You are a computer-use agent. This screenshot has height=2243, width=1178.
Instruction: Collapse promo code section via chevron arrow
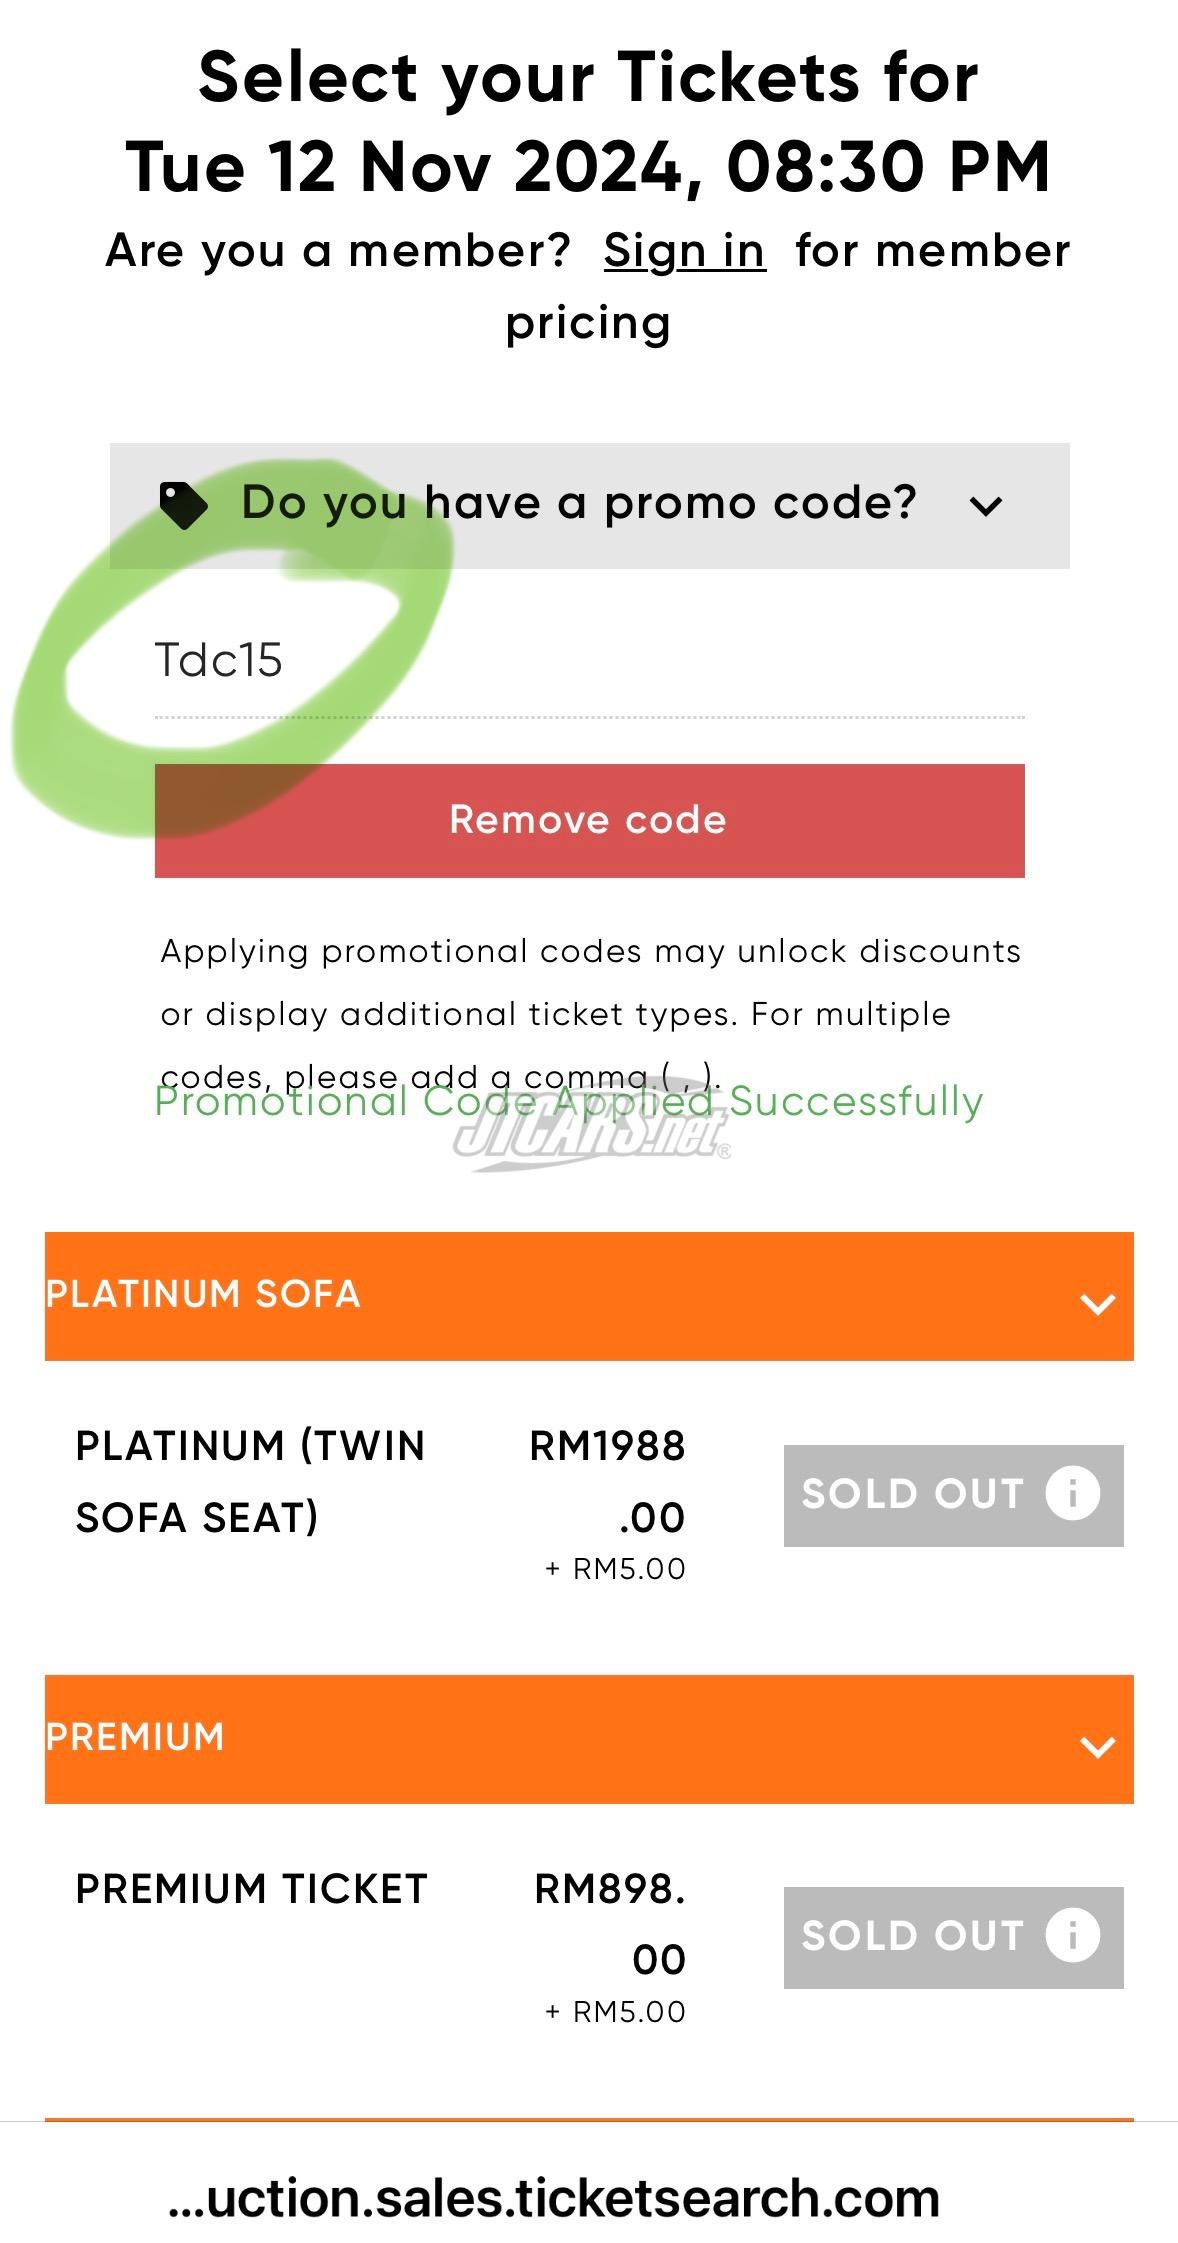click(x=985, y=506)
